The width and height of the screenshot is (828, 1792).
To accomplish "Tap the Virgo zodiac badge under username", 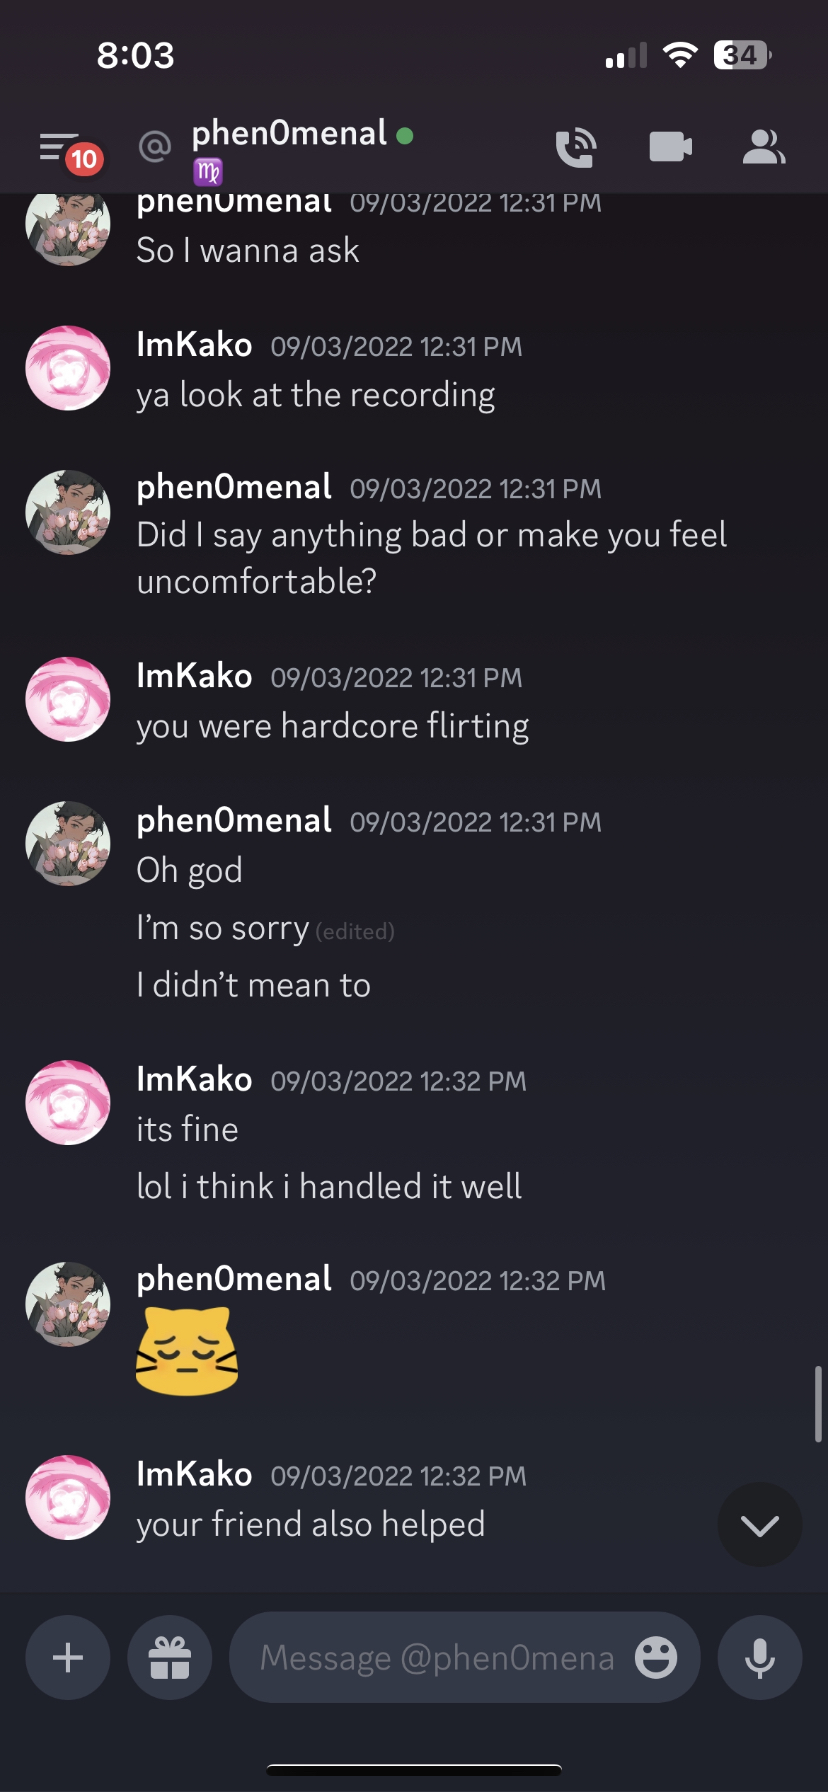I will pyautogui.click(x=208, y=172).
